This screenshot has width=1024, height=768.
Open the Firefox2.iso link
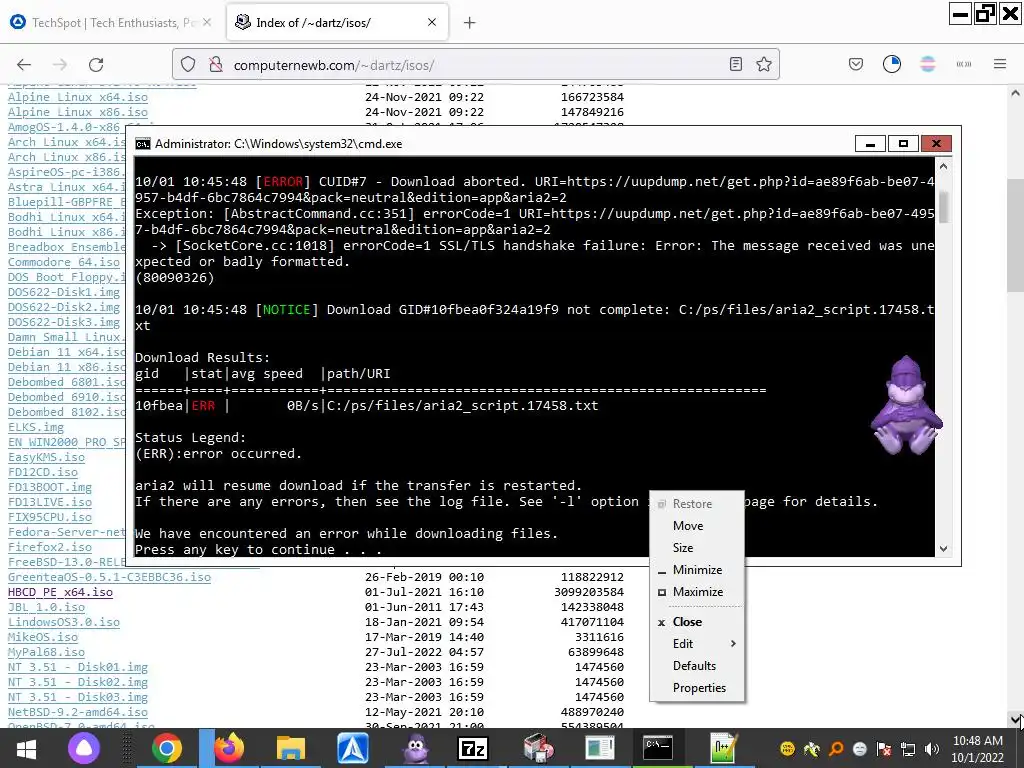point(50,547)
